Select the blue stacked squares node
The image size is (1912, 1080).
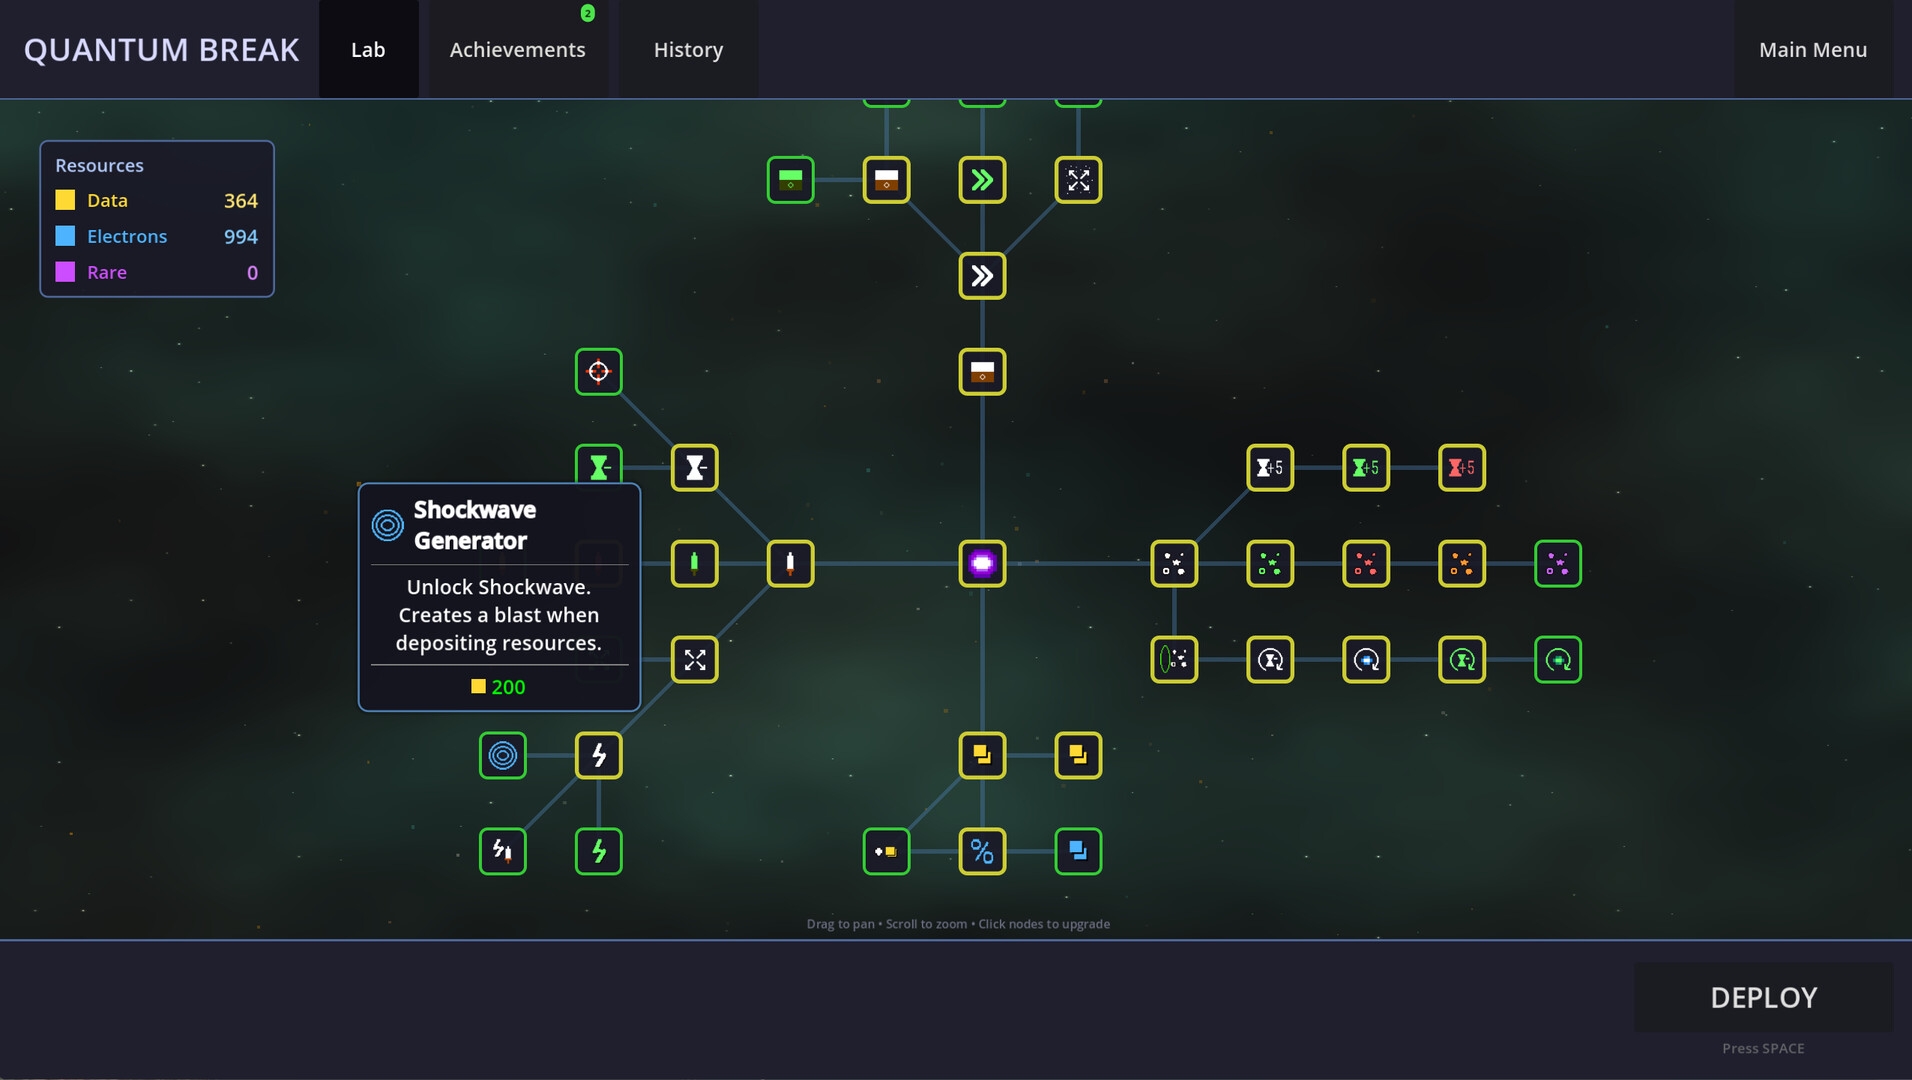point(1078,852)
